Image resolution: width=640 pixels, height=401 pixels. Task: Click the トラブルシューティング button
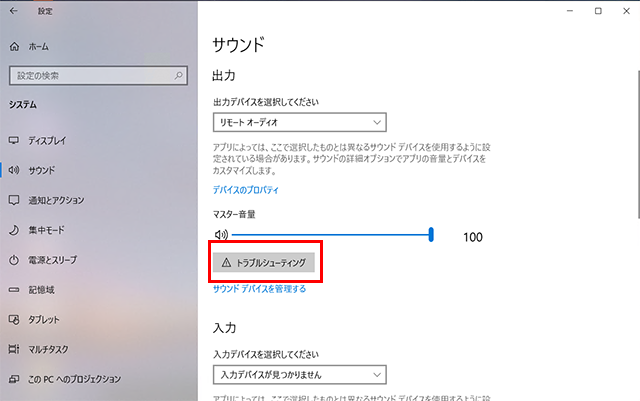(264, 263)
